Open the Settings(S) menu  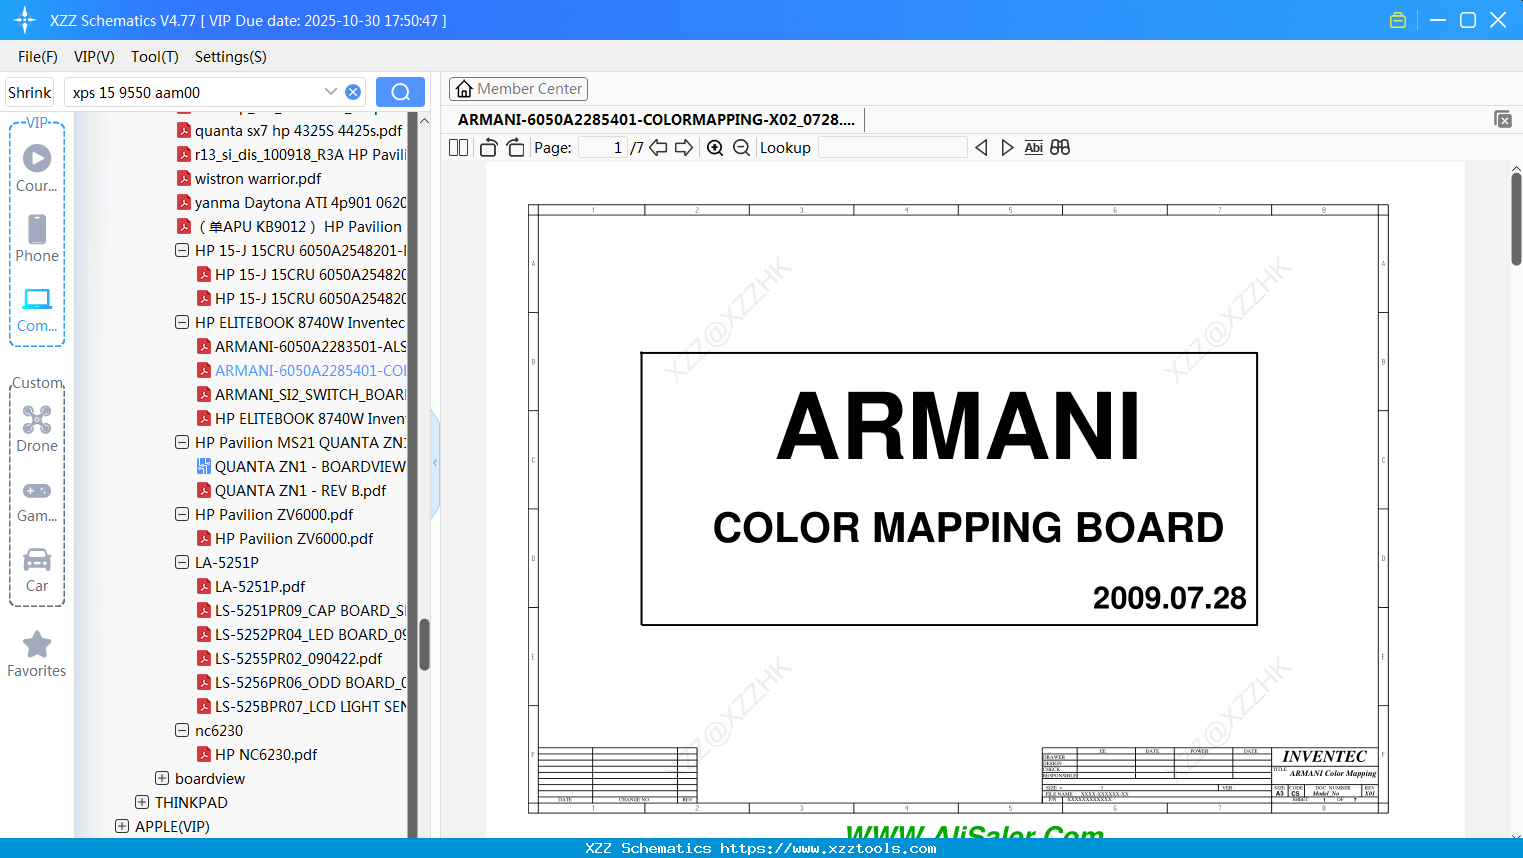click(231, 57)
